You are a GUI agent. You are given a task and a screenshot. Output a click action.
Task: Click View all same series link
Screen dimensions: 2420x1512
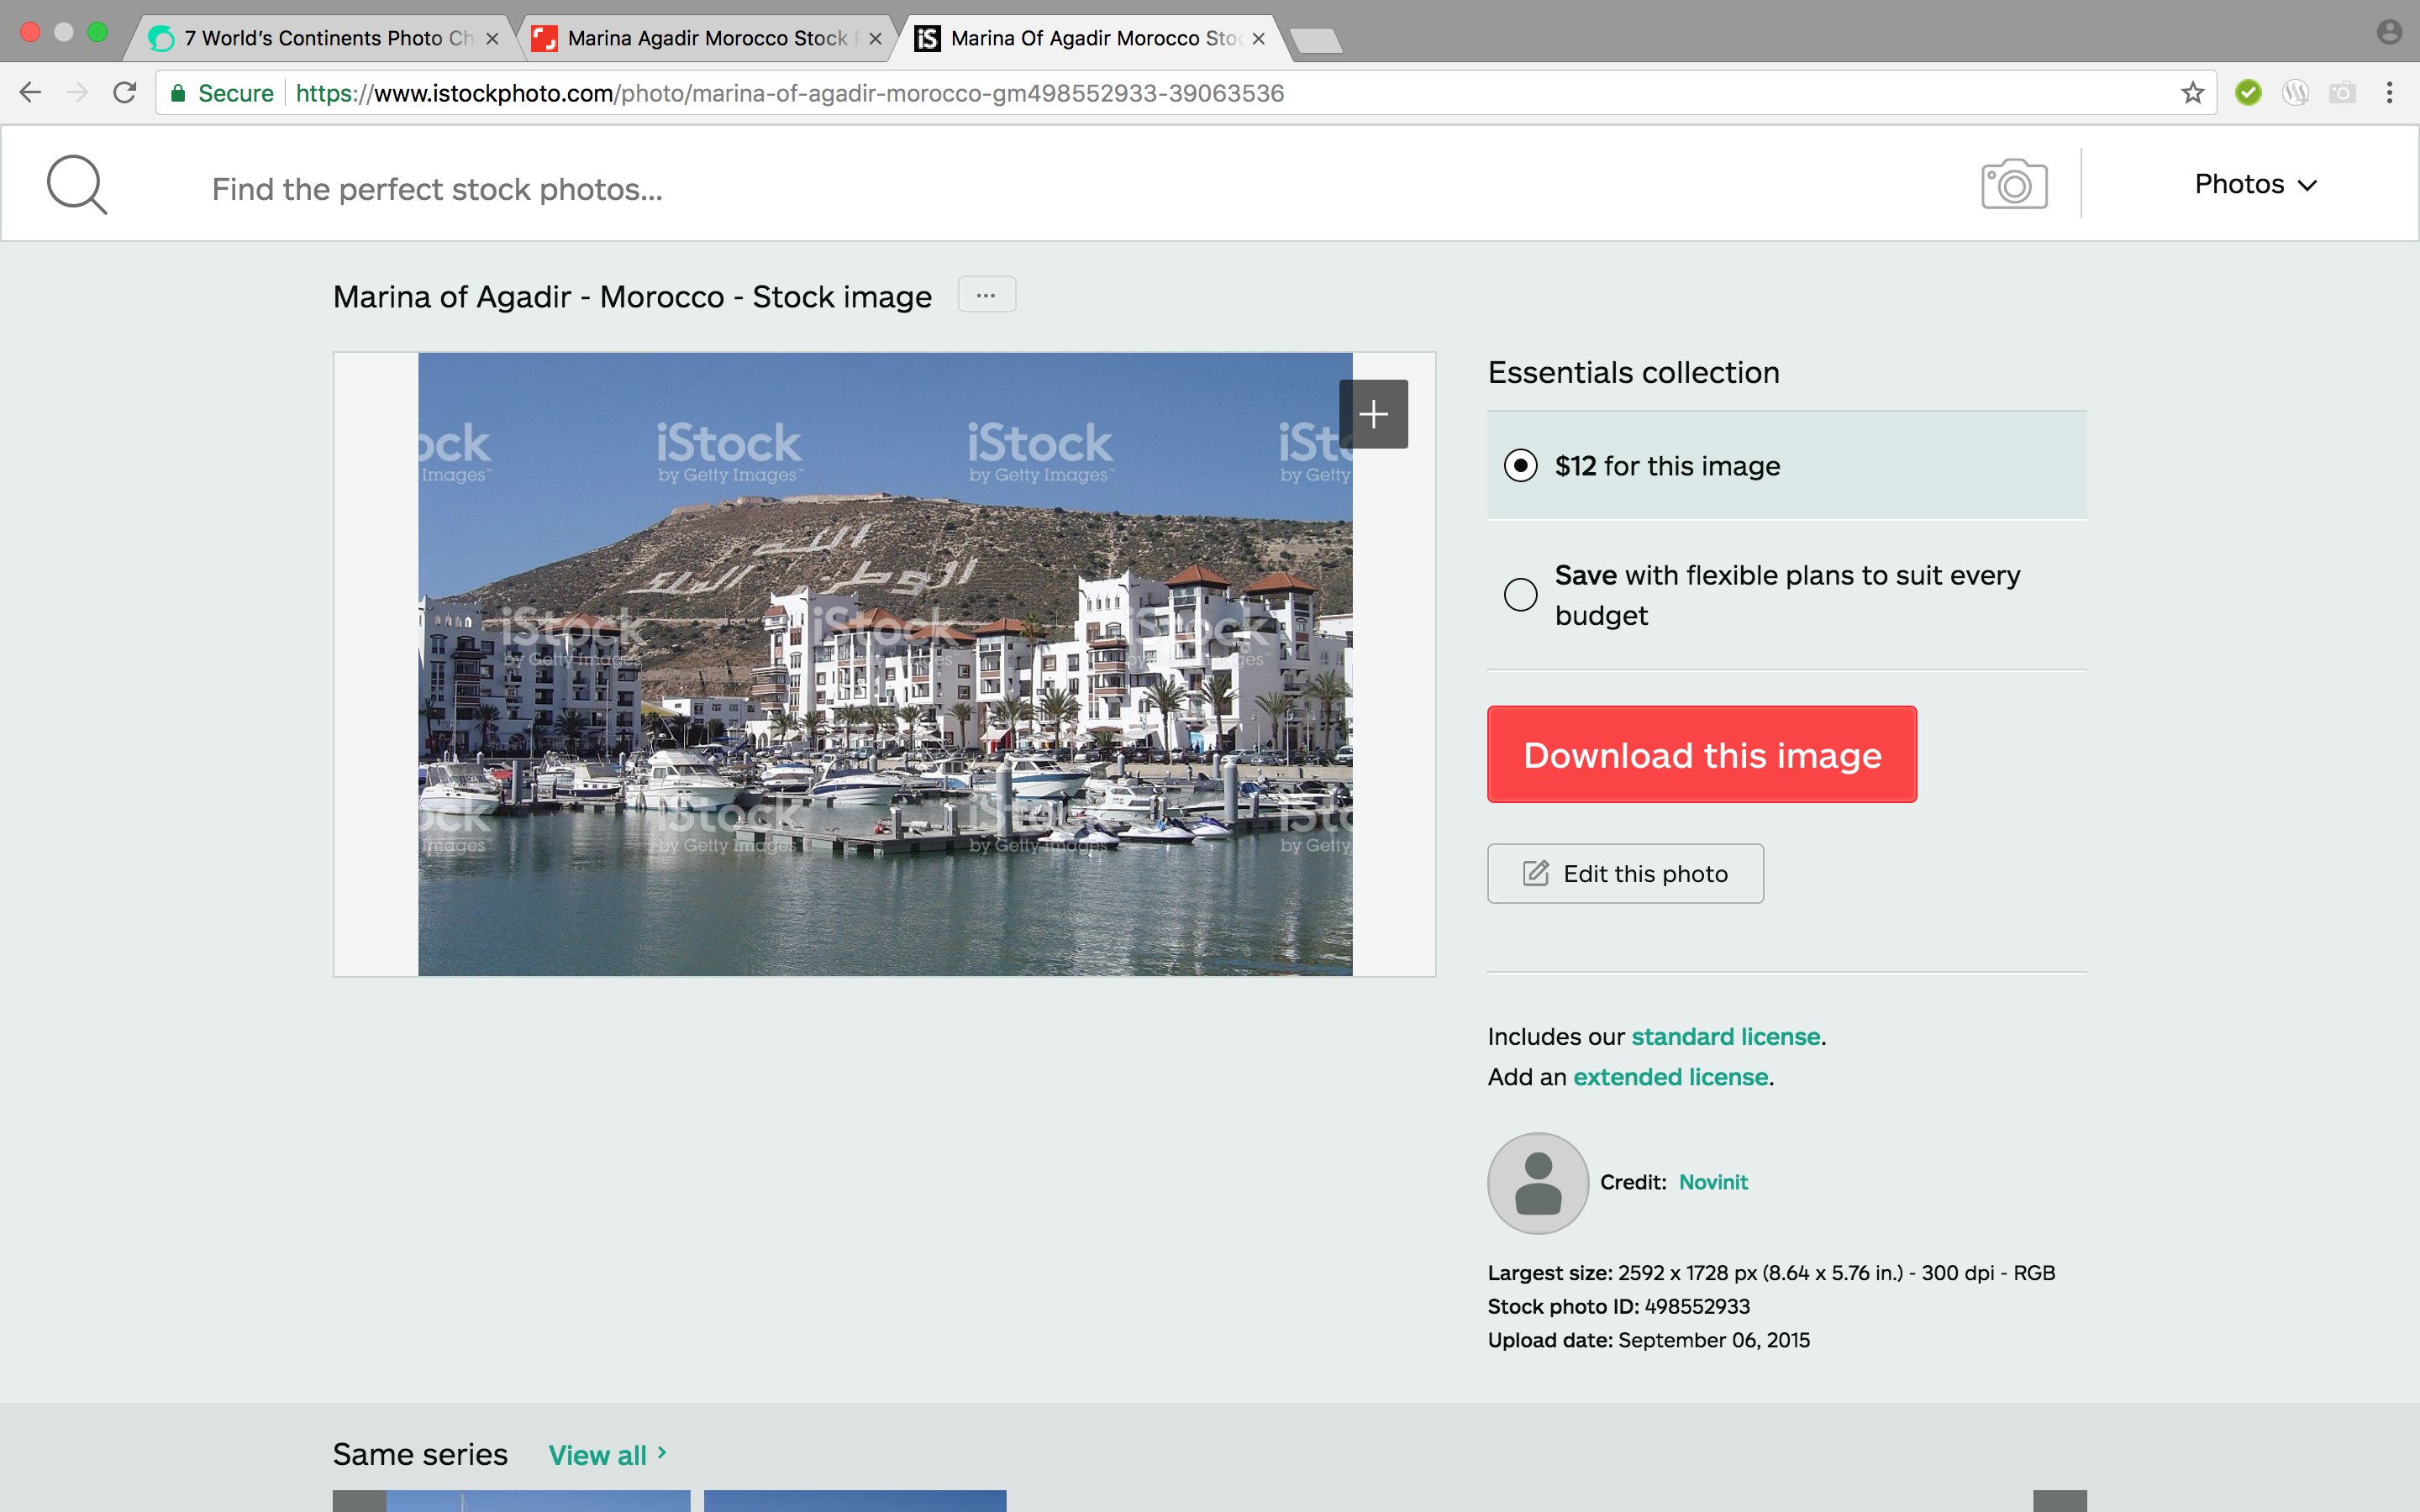607,1455
